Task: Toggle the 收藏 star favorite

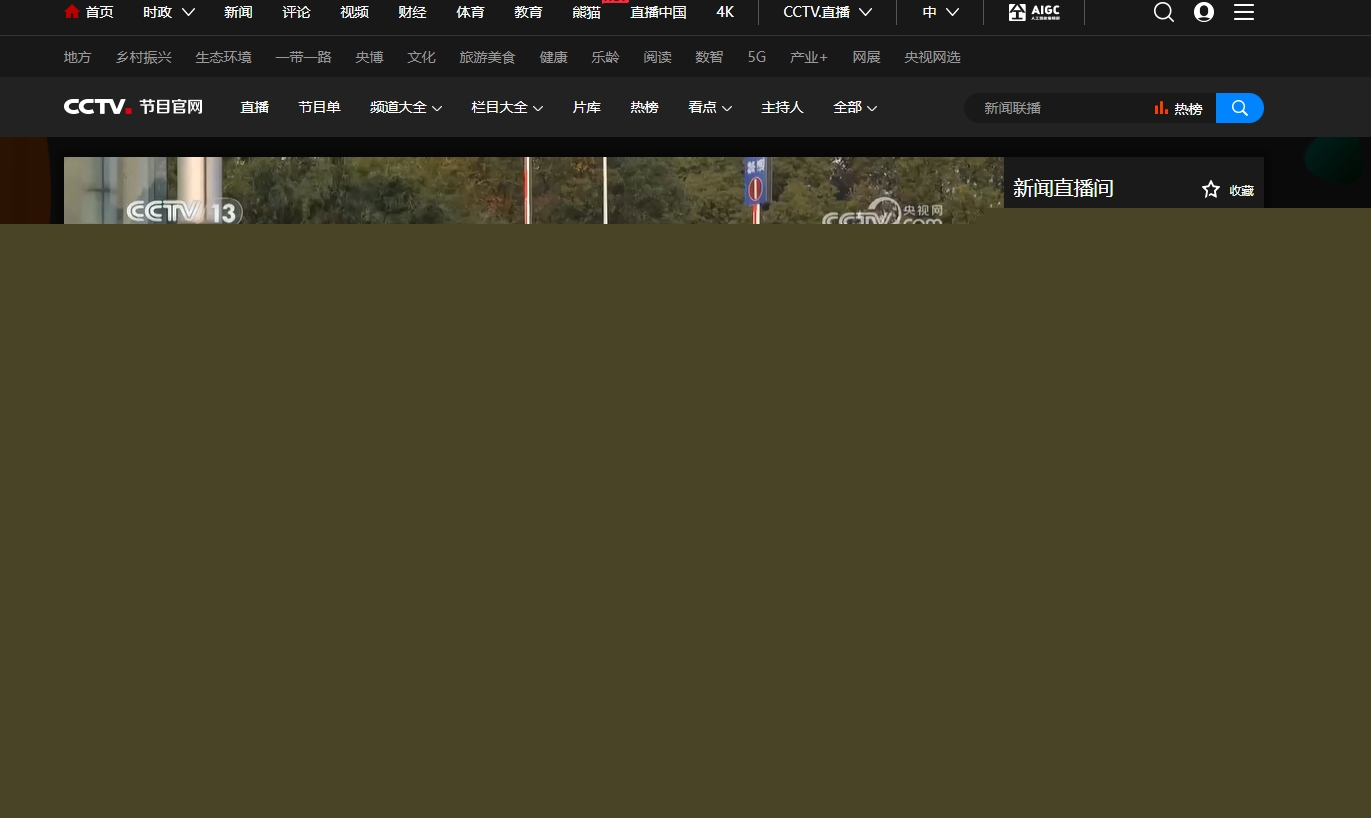Action: pos(1211,190)
